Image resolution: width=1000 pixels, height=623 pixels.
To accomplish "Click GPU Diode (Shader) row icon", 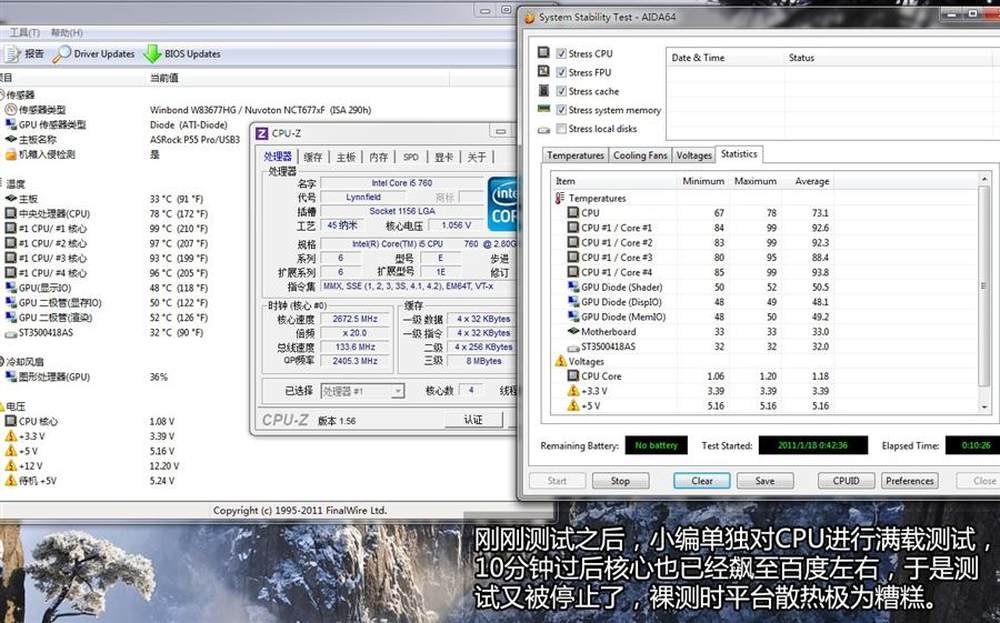I will pos(573,287).
